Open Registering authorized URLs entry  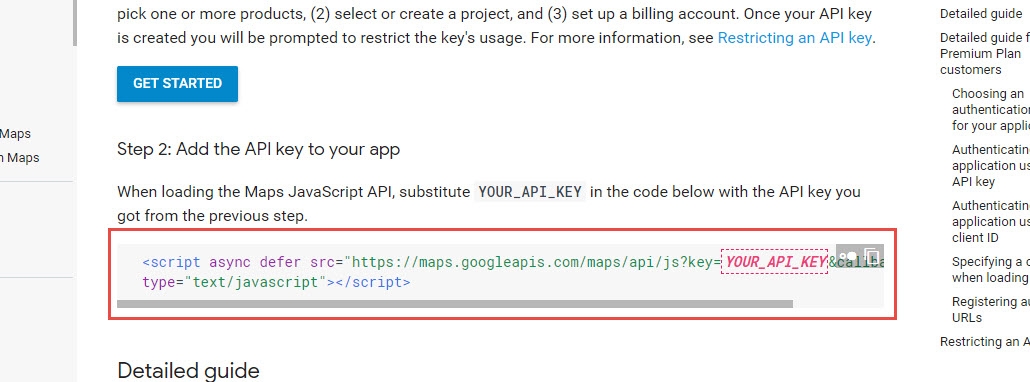point(991,309)
